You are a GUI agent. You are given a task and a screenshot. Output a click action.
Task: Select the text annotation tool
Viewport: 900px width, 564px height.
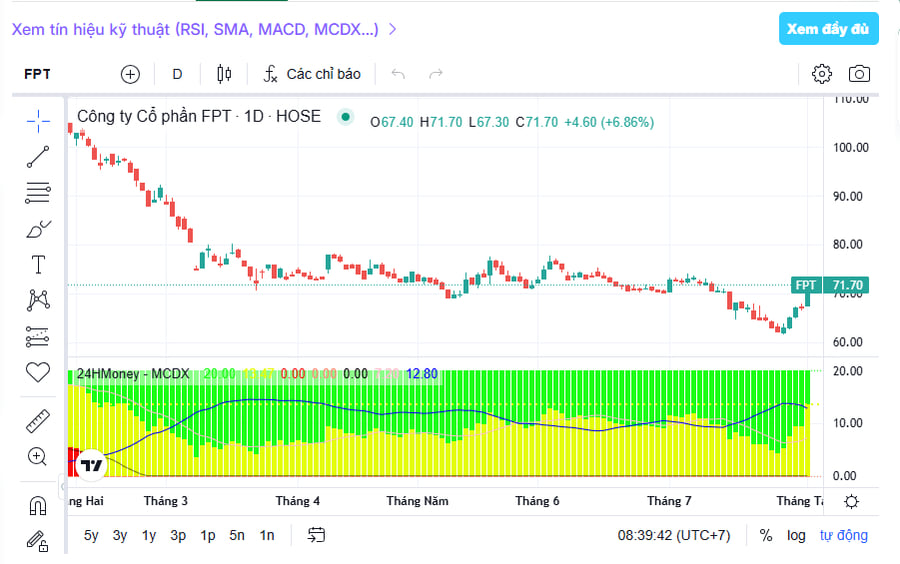38,265
